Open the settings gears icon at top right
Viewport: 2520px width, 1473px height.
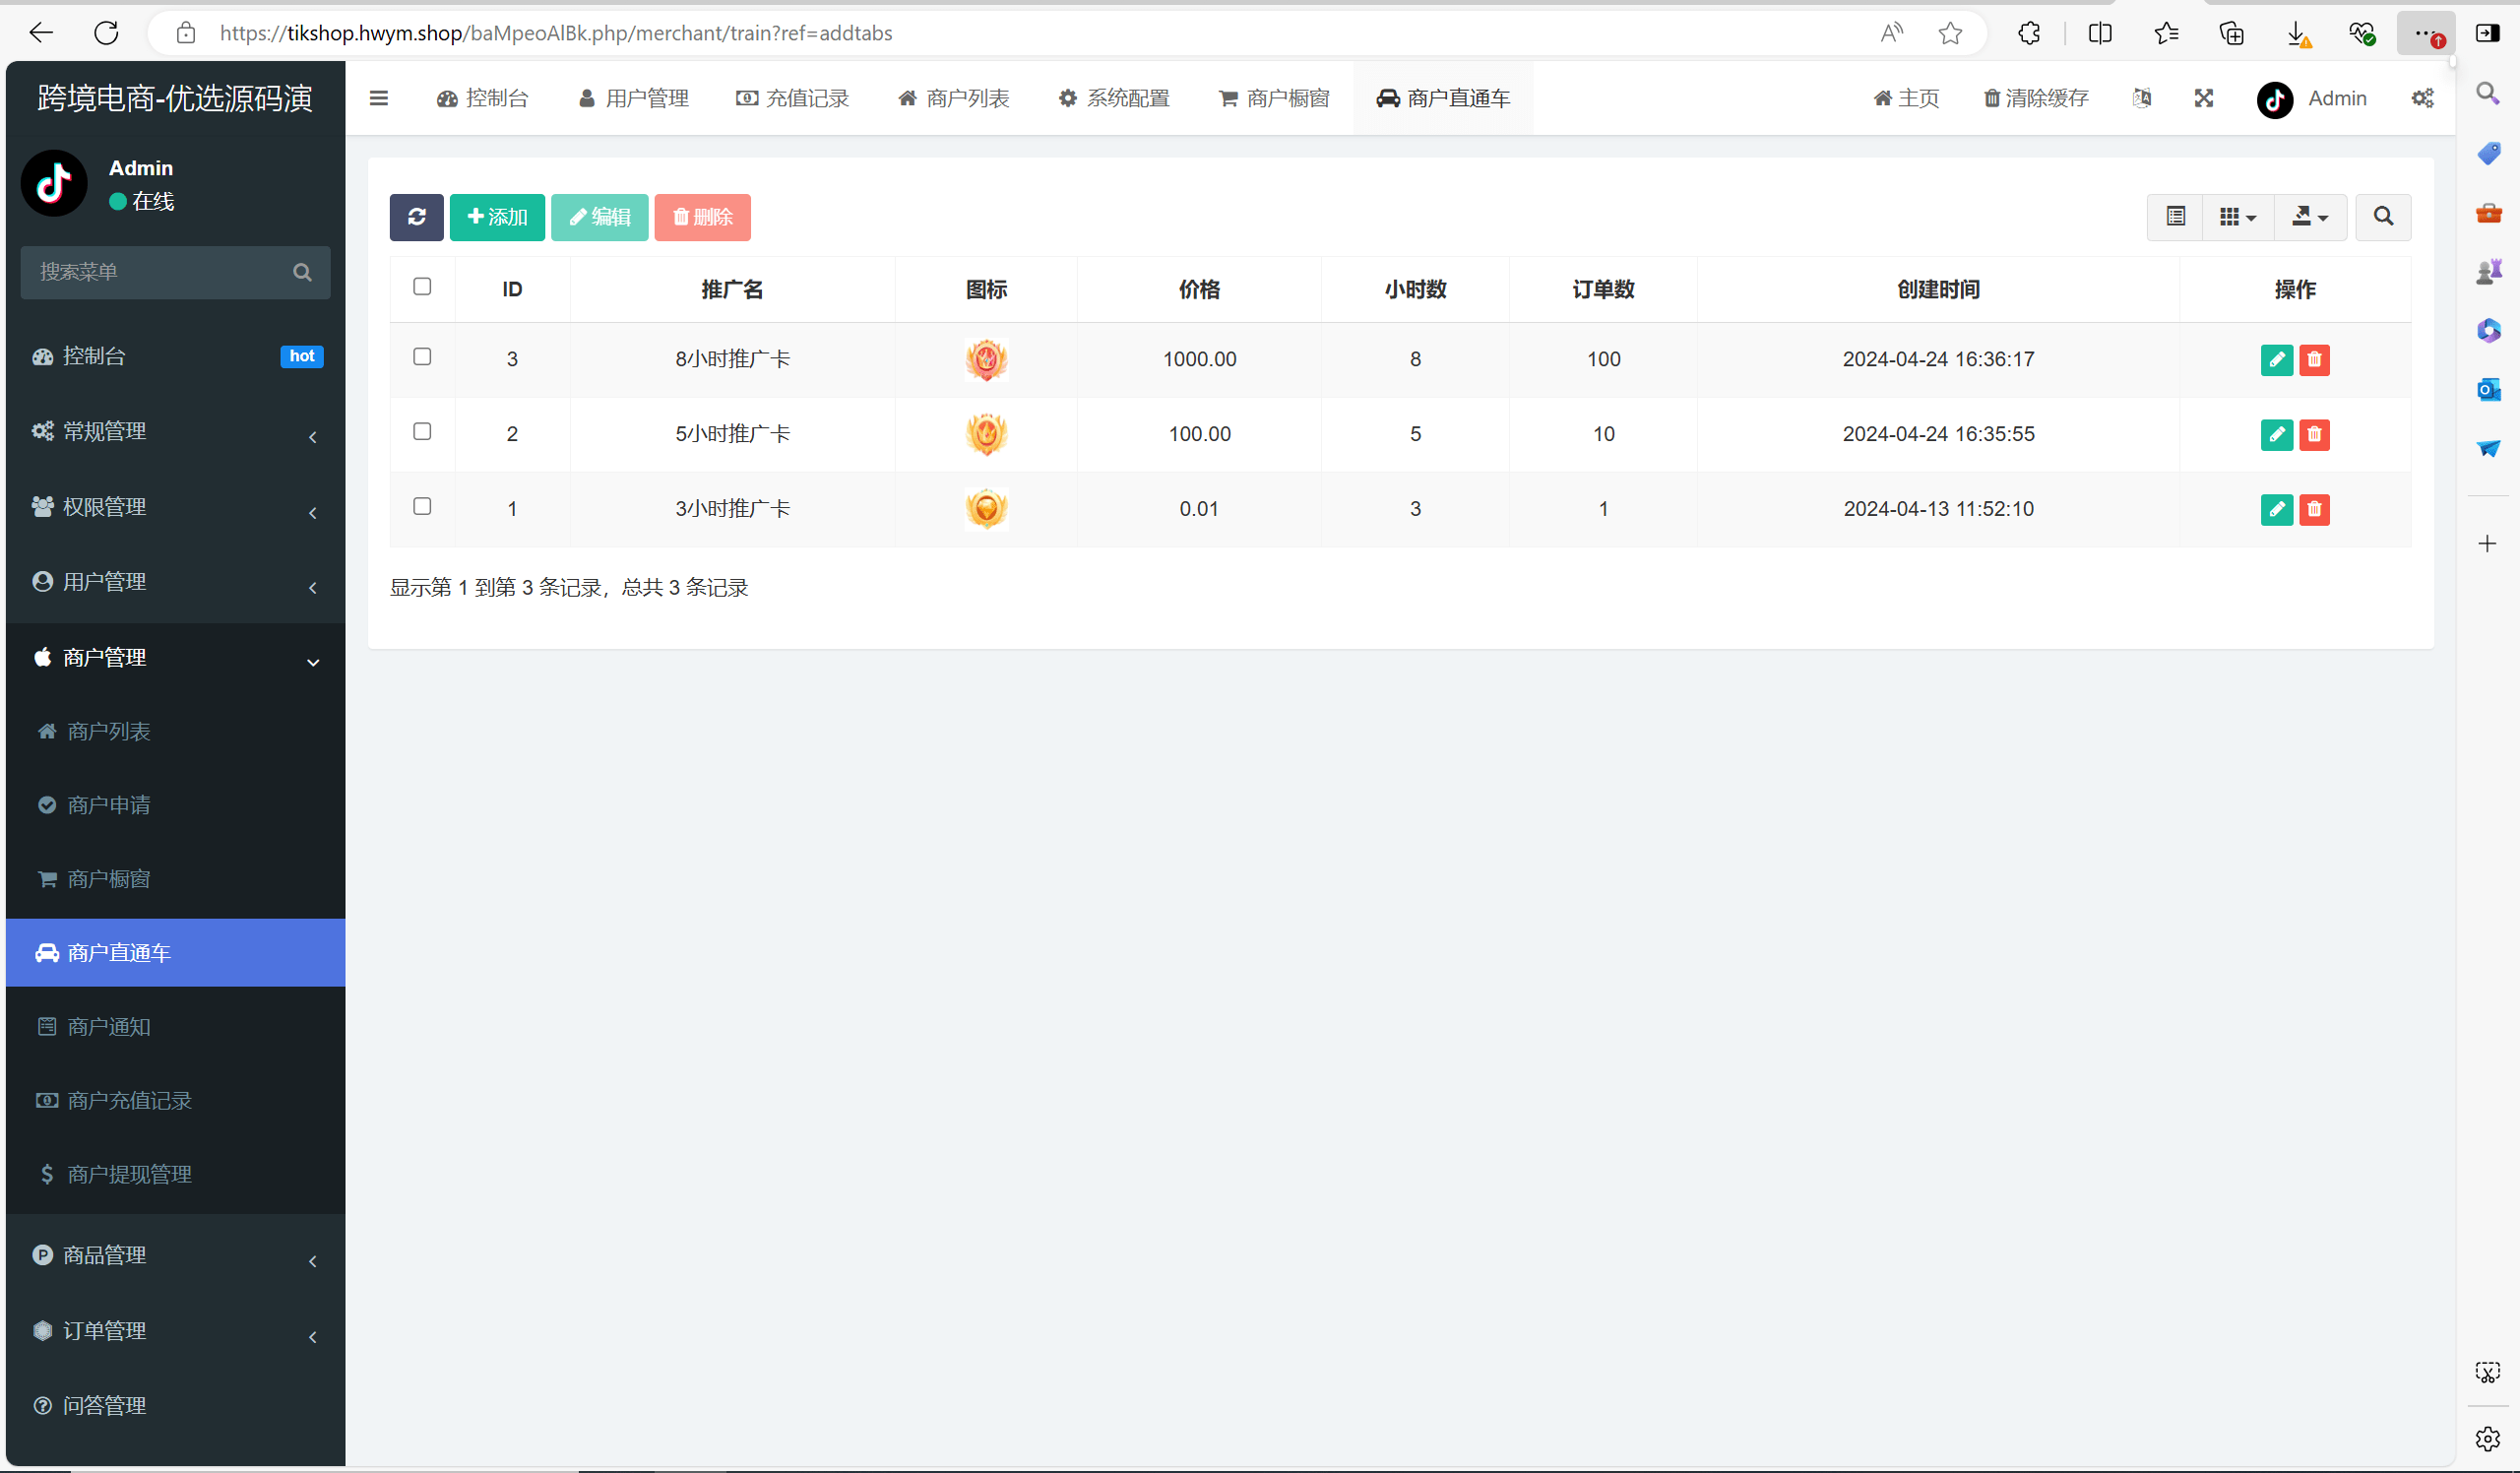coord(2422,98)
